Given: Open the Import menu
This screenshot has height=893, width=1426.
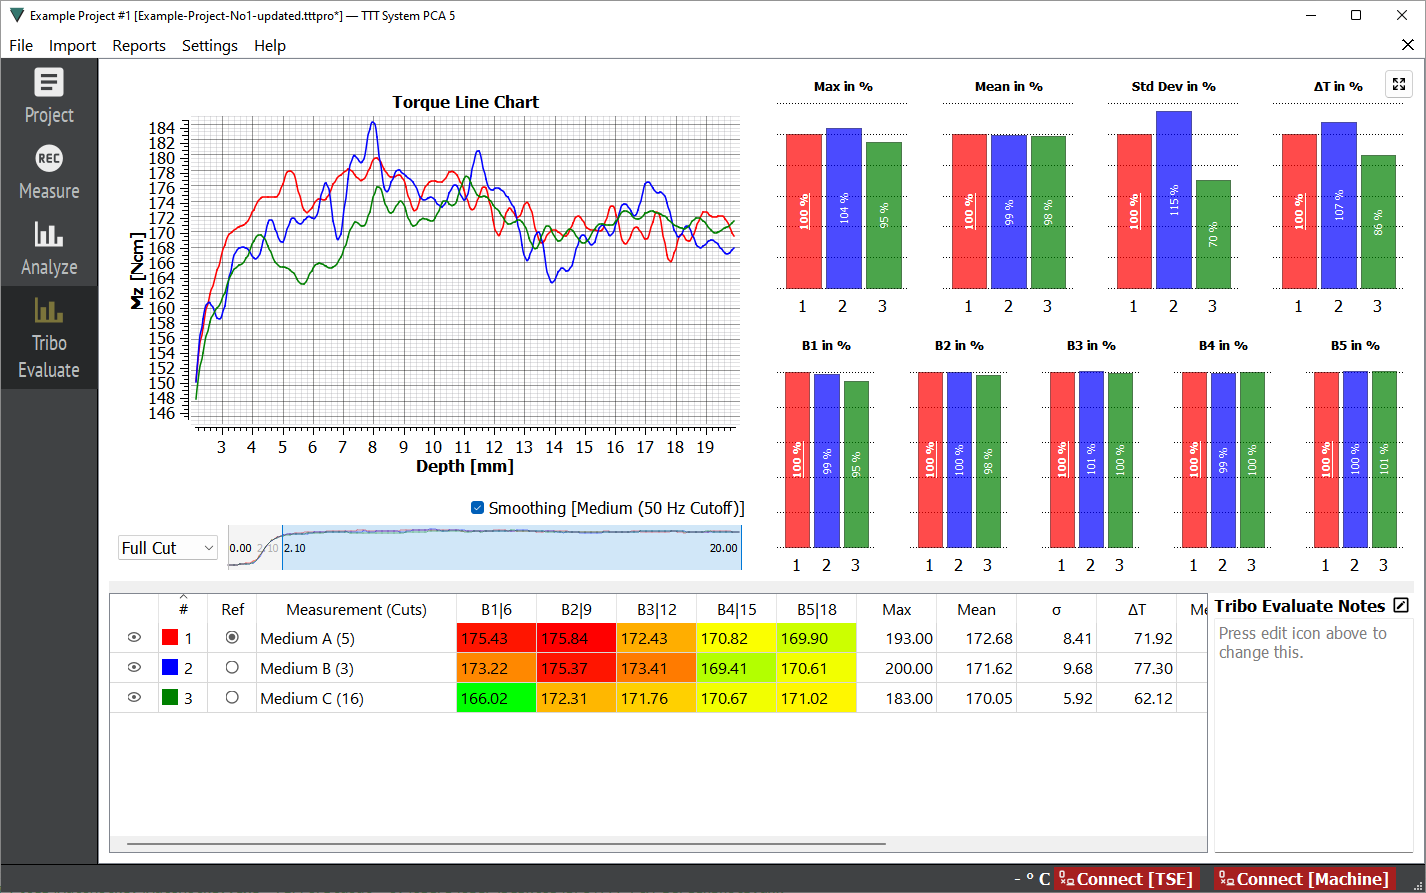Looking at the screenshot, I should (x=72, y=45).
